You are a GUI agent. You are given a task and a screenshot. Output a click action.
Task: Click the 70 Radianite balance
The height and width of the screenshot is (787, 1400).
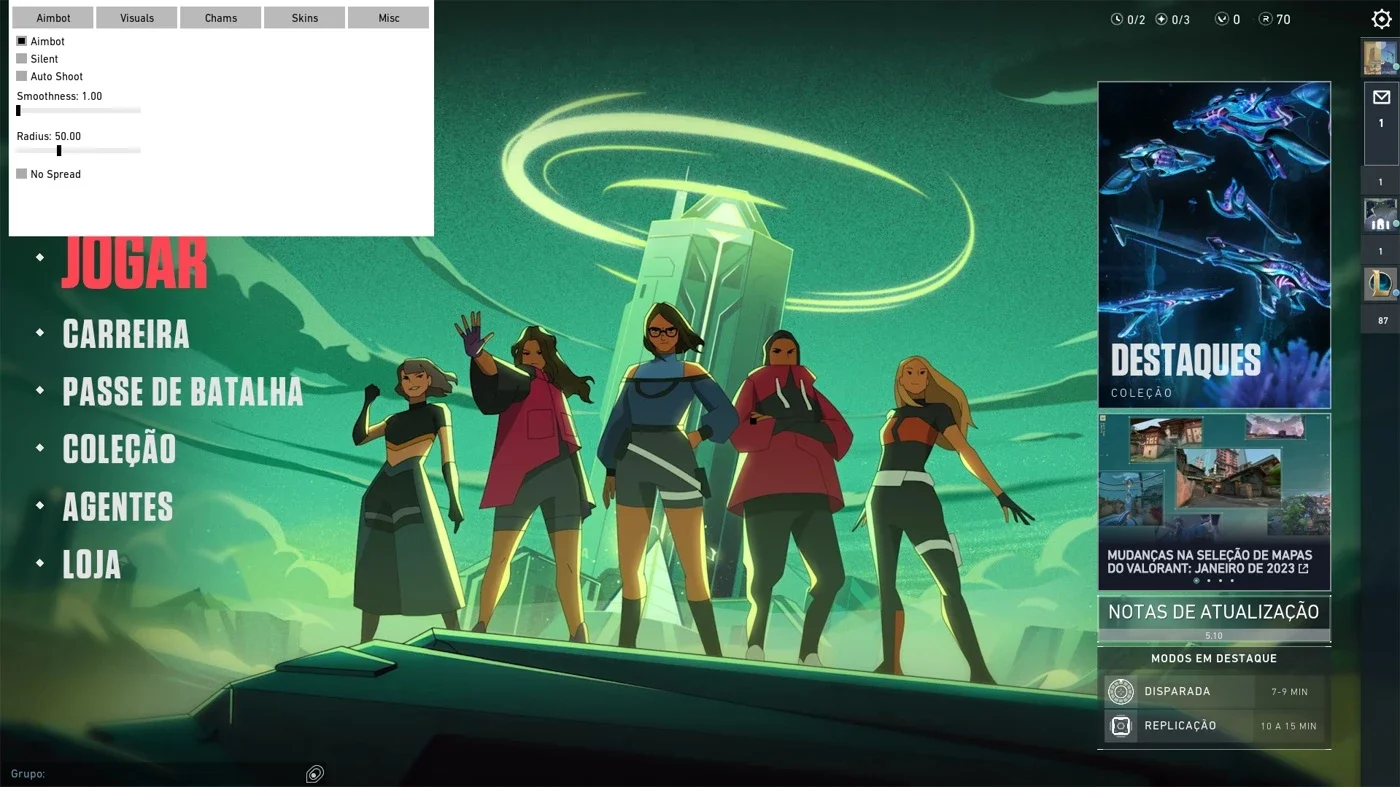pos(1283,19)
